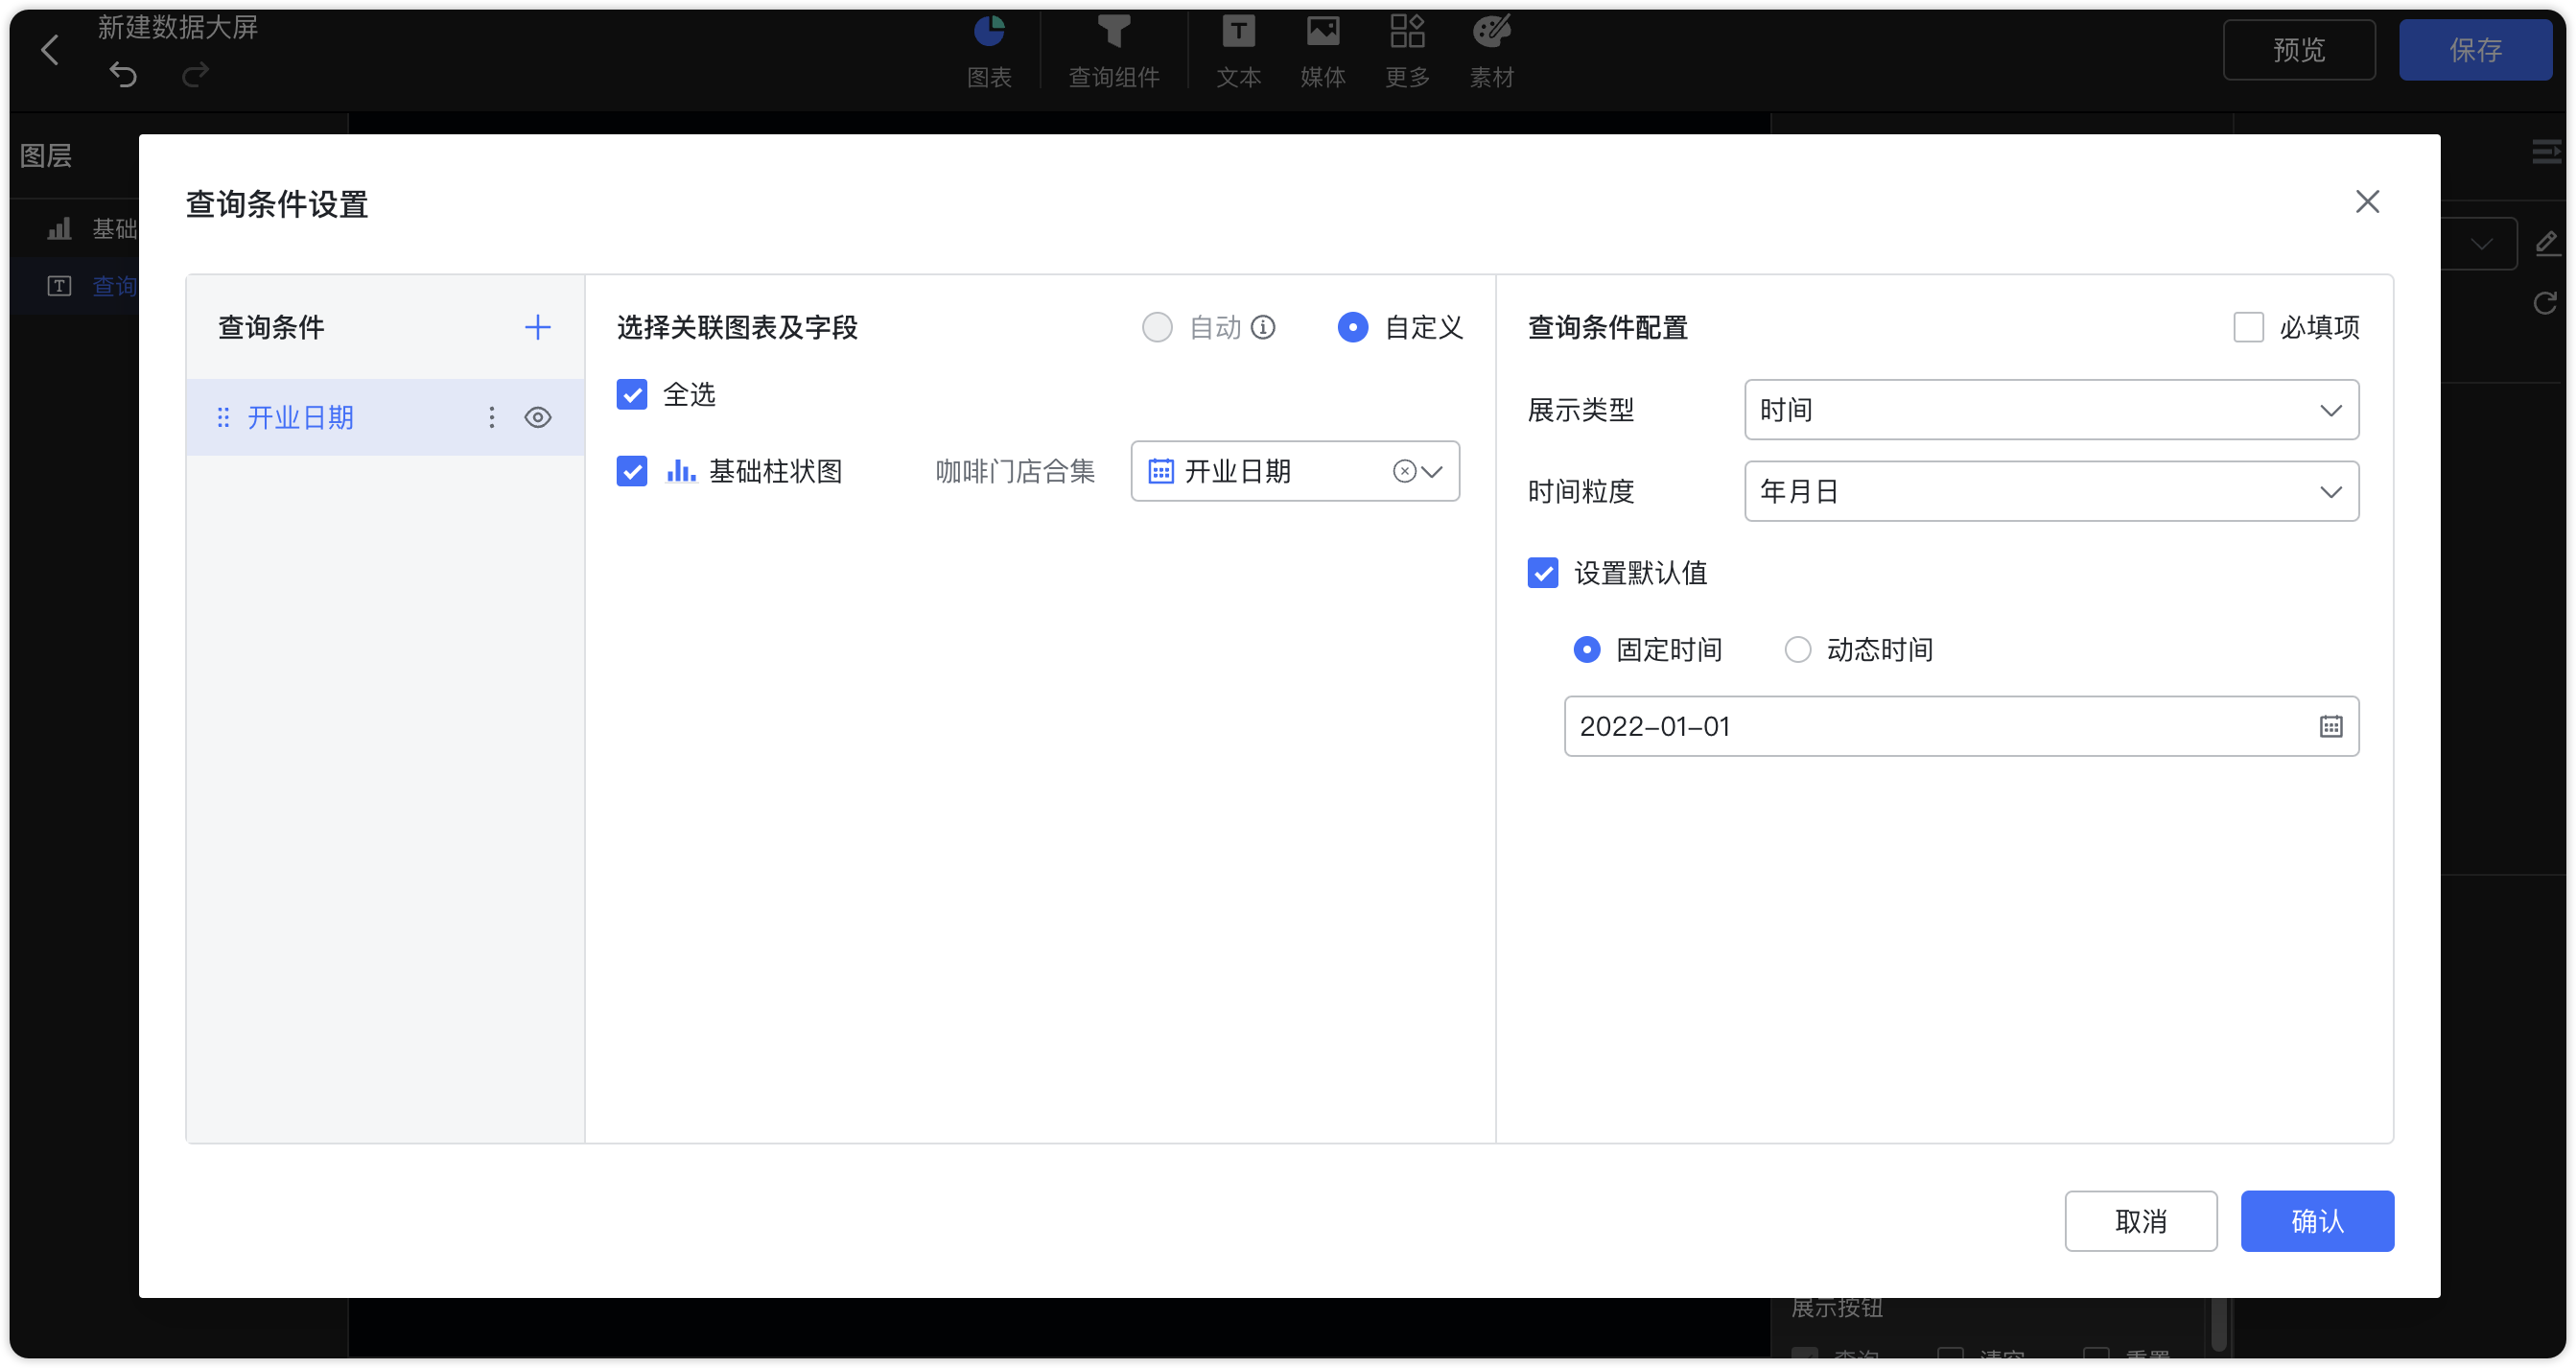
Task: Open the 素材 palette toolbar item
Action: 1491,52
